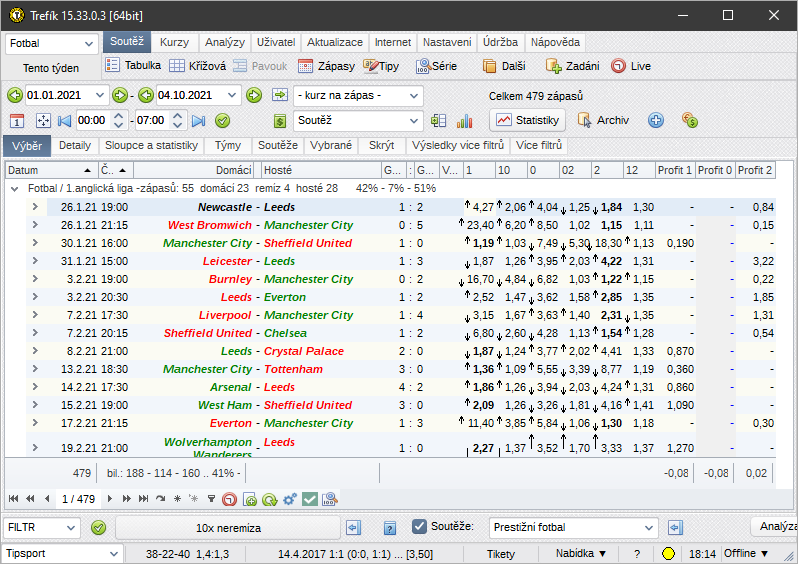Sort by the Profit 1 column header

674,170
